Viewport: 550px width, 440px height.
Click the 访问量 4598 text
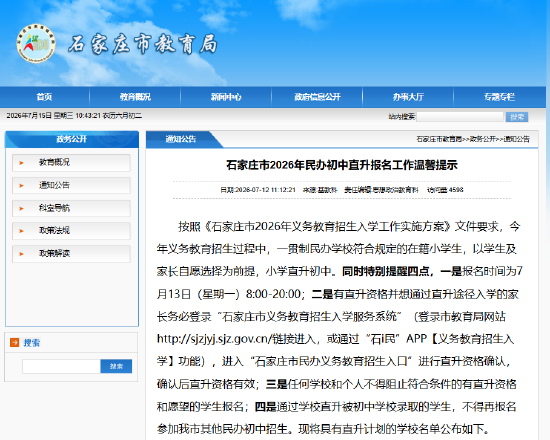(x=445, y=190)
